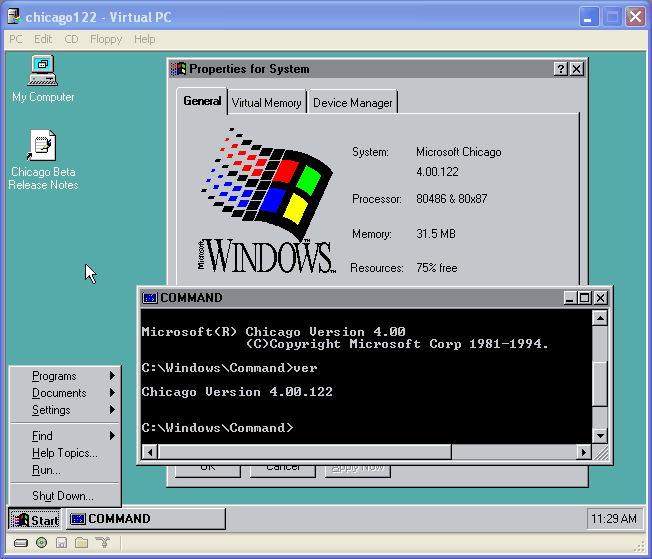Open the CD menu in Virtual PC

[x=71, y=39]
